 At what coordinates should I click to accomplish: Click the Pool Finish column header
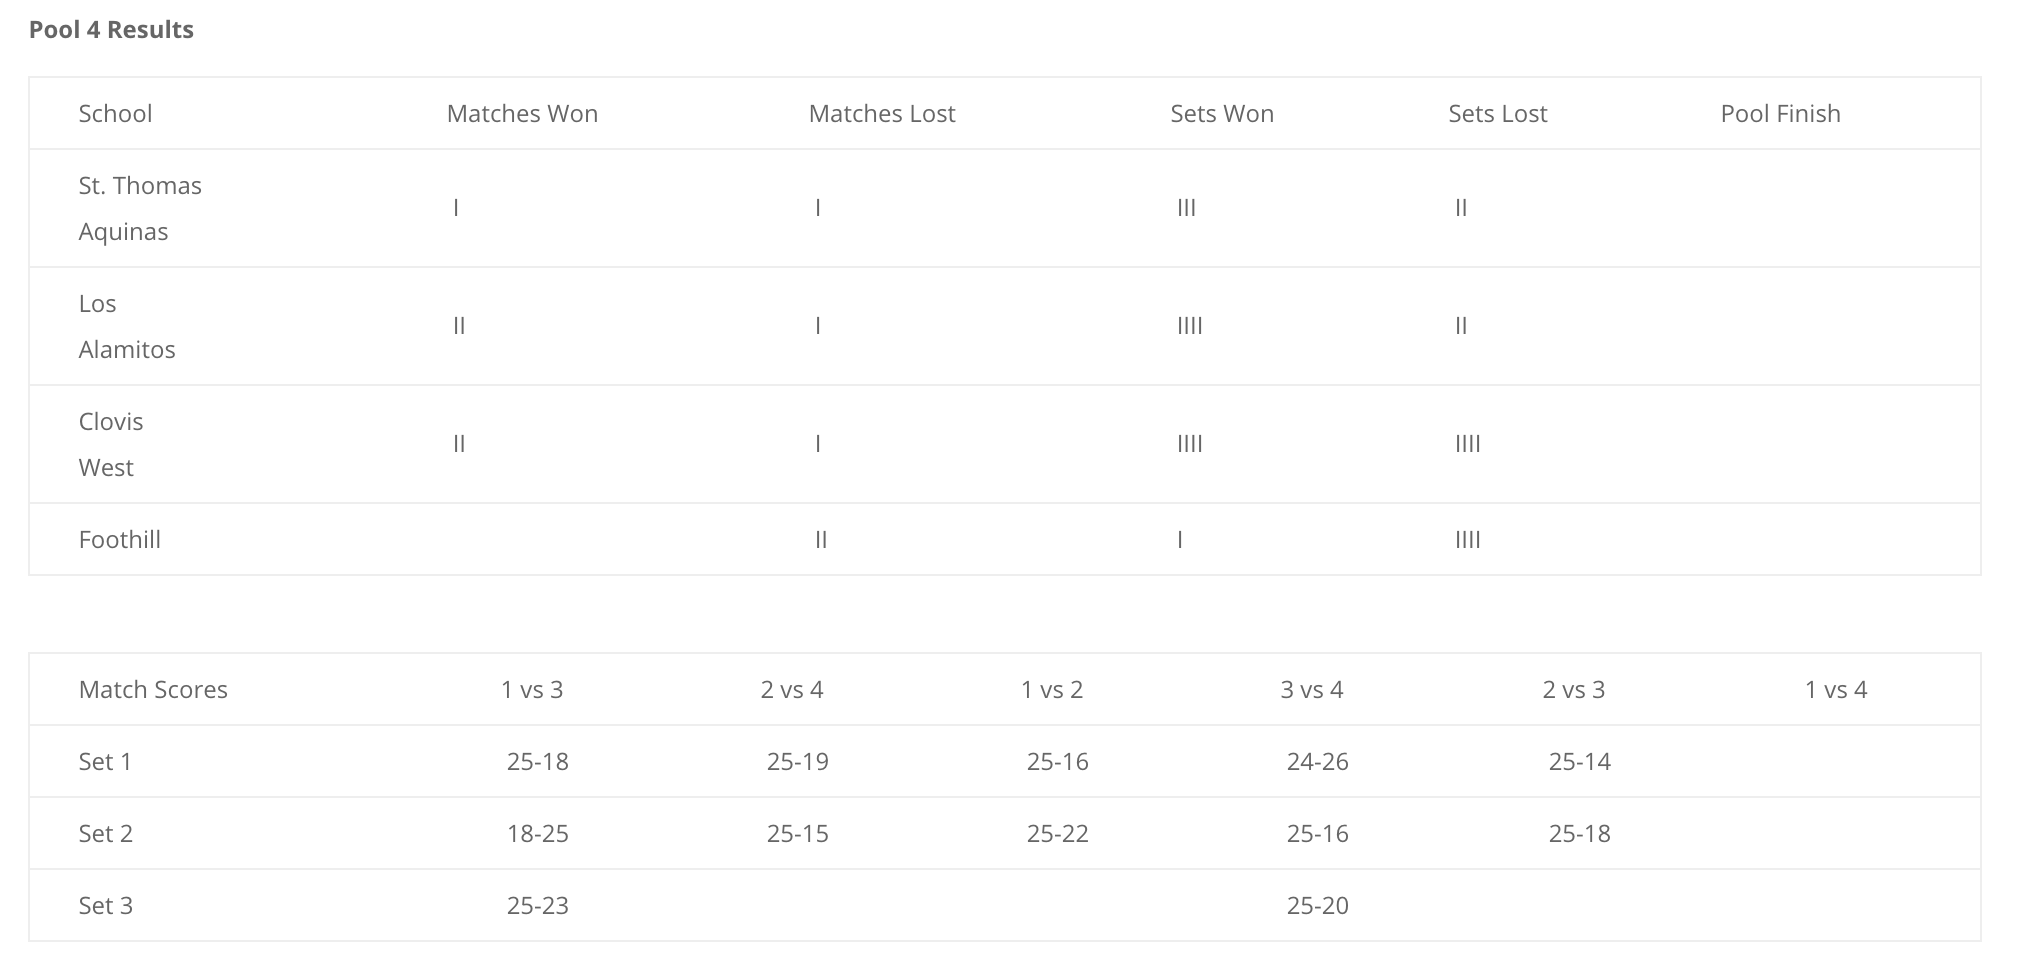click(1780, 113)
